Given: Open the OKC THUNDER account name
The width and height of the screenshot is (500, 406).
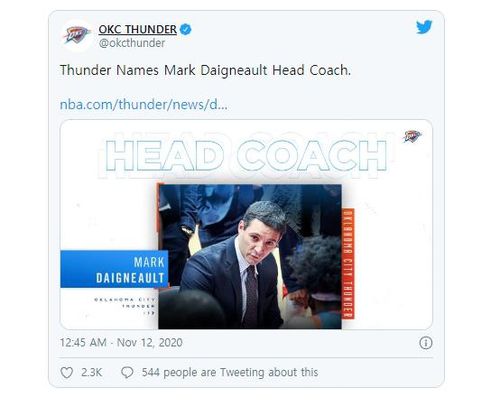Looking at the screenshot, I should tap(137, 29).
